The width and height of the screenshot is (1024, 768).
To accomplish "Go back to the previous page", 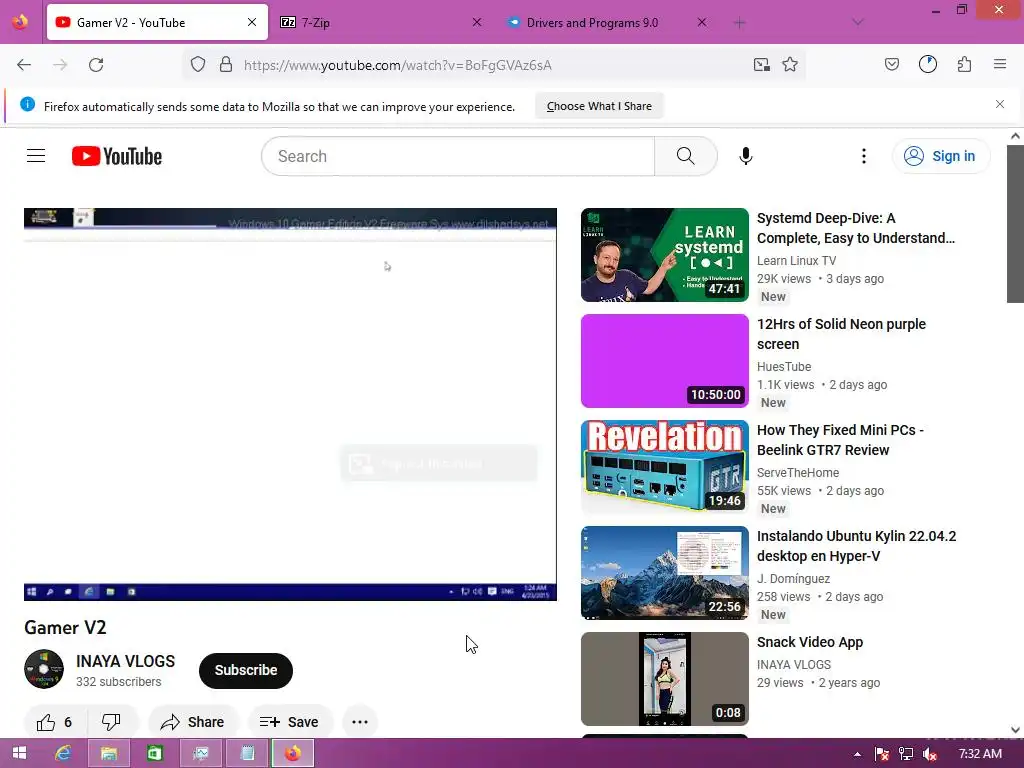I will [24, 65].
